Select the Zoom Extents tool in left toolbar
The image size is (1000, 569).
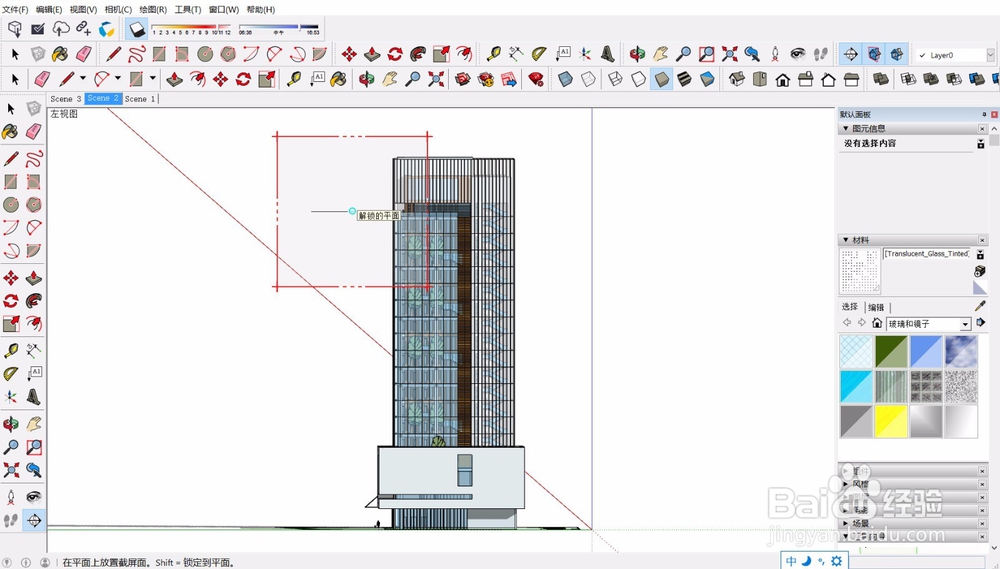(11, 470)
